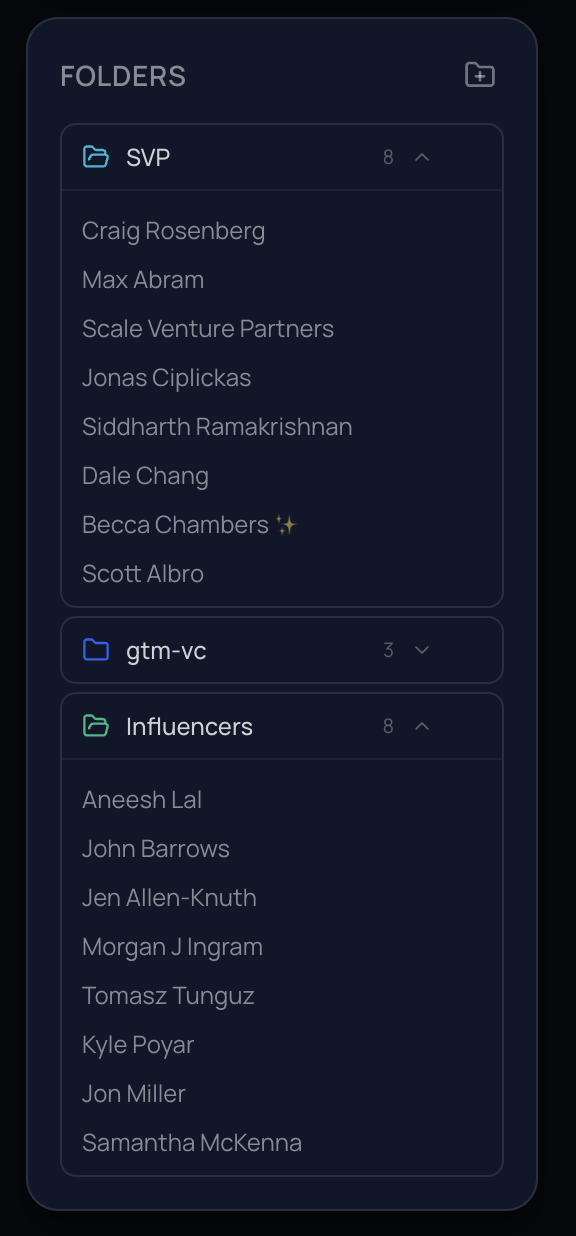Open Max Abram's entry
The width and height of the screenshot is (576, 1236).
pos(142,280)
